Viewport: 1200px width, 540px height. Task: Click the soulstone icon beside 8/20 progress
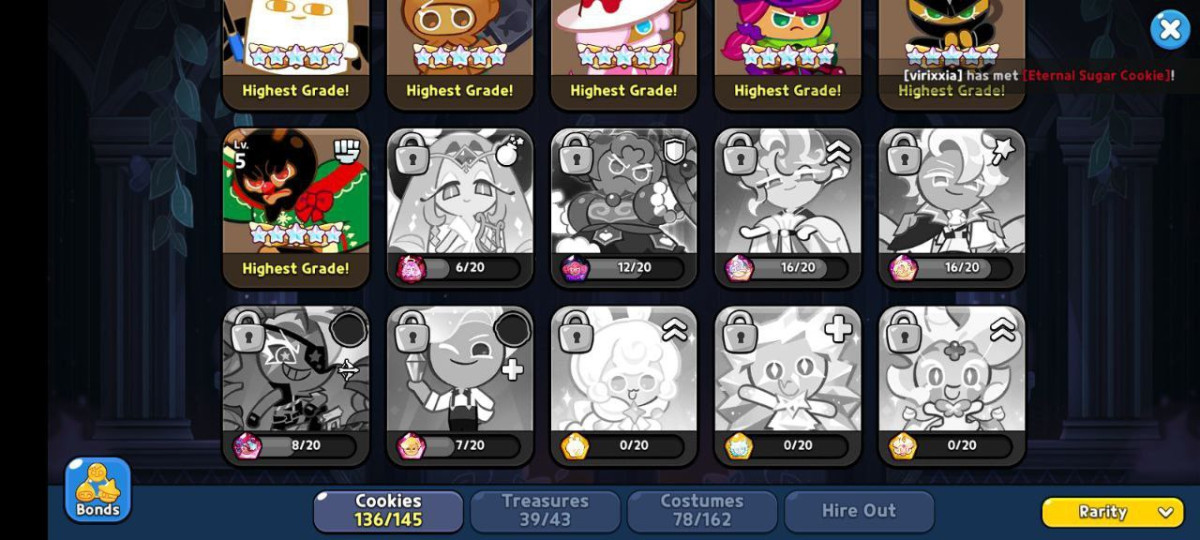pos(247,446)
